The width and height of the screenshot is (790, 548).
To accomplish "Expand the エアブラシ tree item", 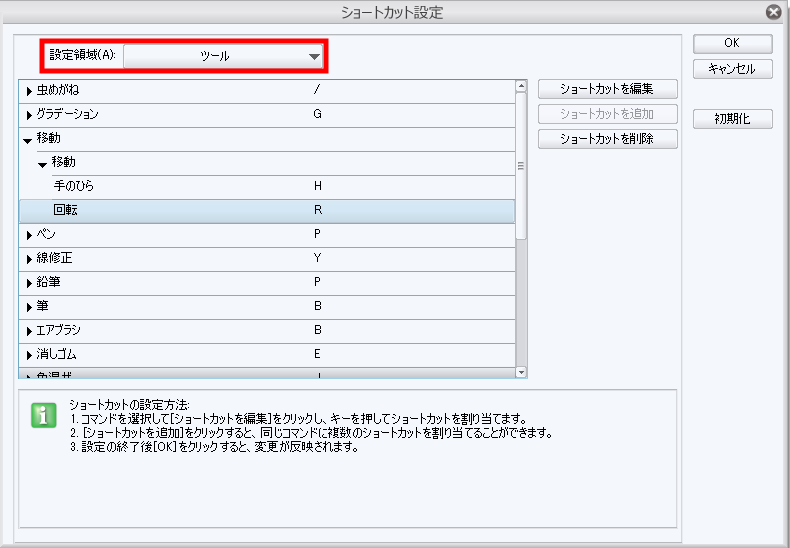I will (x=29, y=331).
